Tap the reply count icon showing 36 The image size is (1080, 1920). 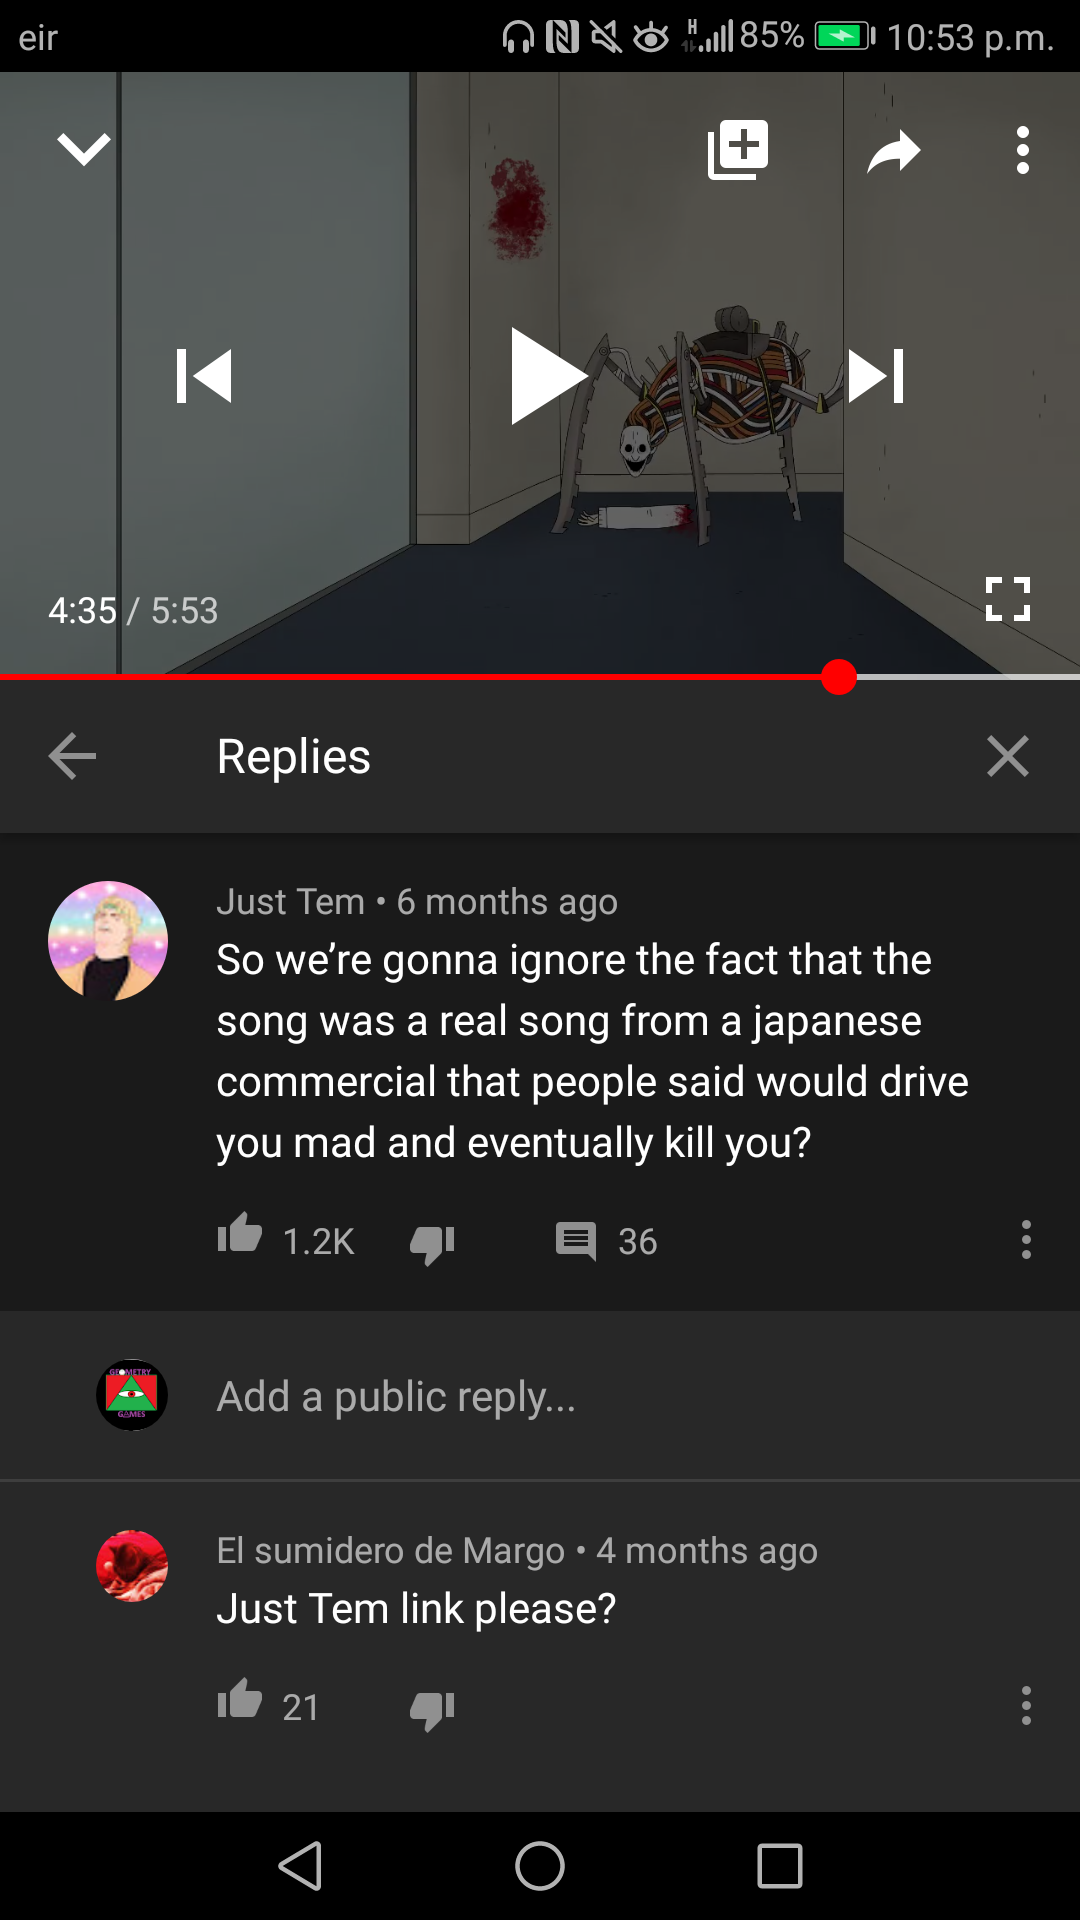[x=576, y=1242]
